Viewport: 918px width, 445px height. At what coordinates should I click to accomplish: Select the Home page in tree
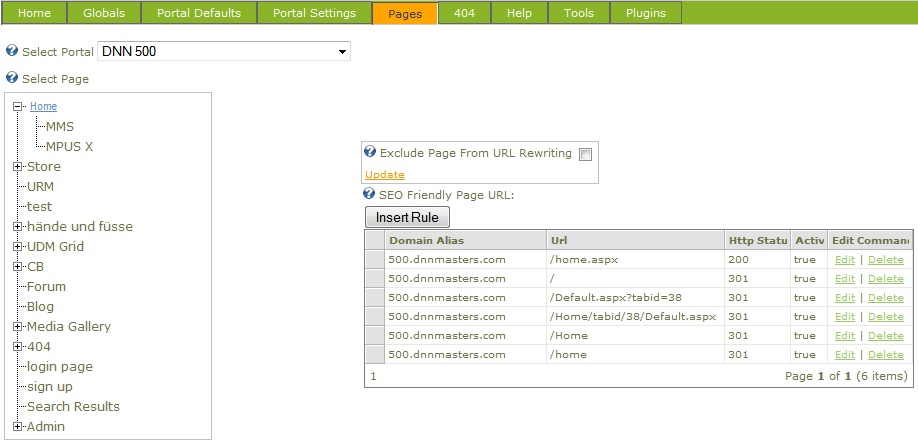[x=43, y=107]
